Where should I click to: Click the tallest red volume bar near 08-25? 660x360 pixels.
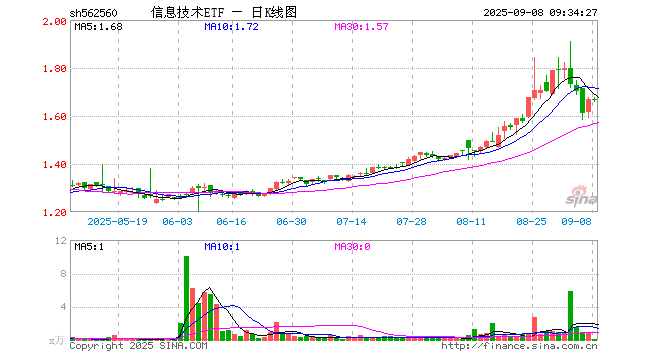pyautogui.click(x=535, y=329)
